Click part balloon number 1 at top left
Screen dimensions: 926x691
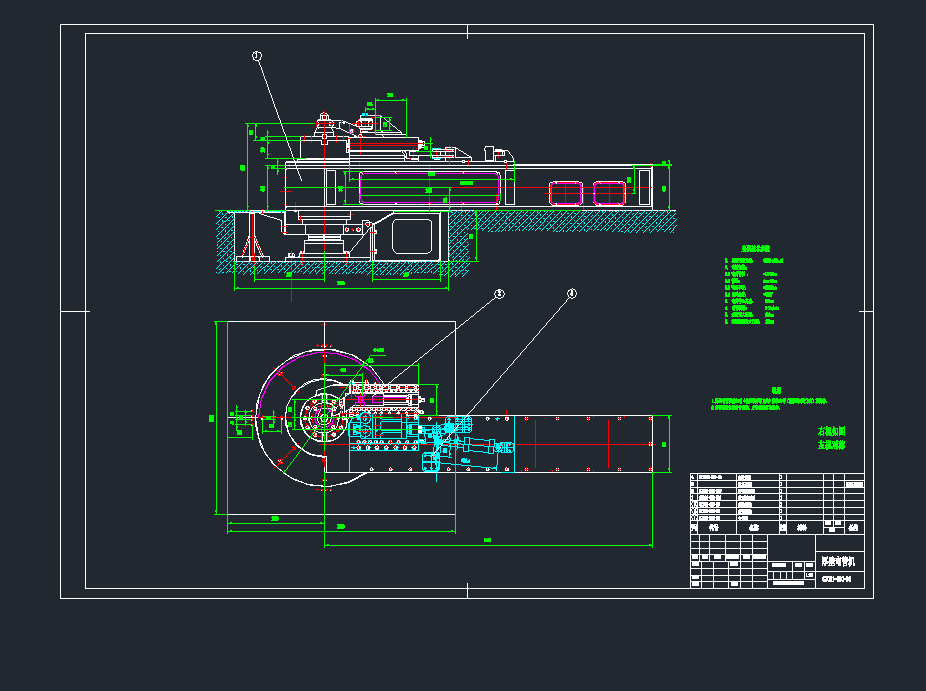click(x=257, y=57)
